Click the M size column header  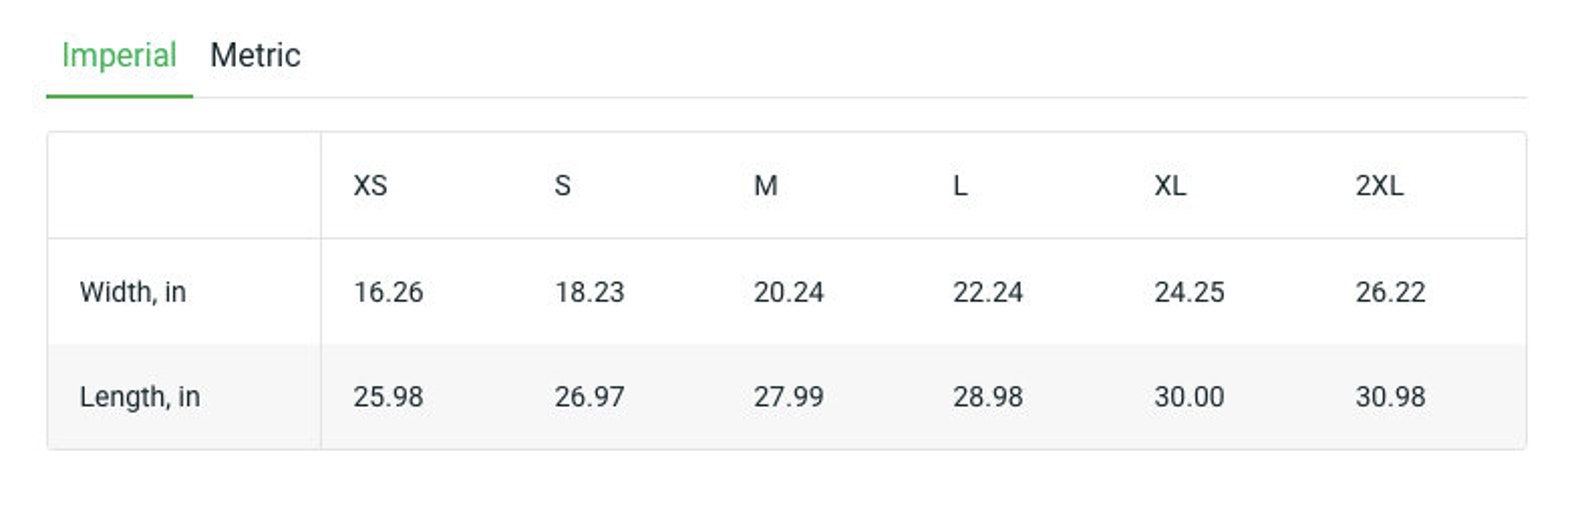(766, 186)
